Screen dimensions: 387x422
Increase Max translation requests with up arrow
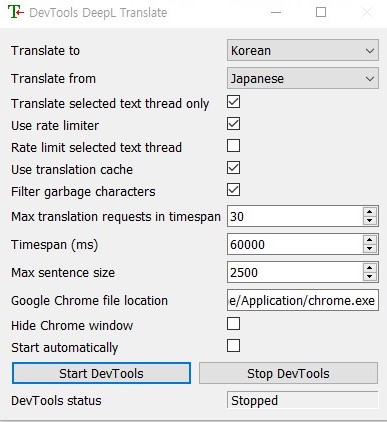point(370,212)
